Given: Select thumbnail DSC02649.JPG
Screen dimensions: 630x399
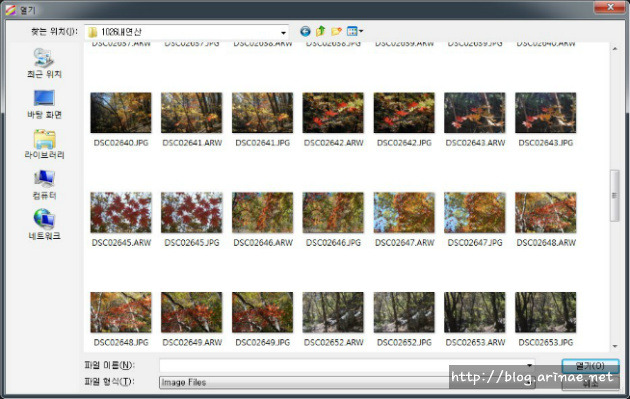Looking at the screenshot, I should pyautogui.click(x=262, y=312).
